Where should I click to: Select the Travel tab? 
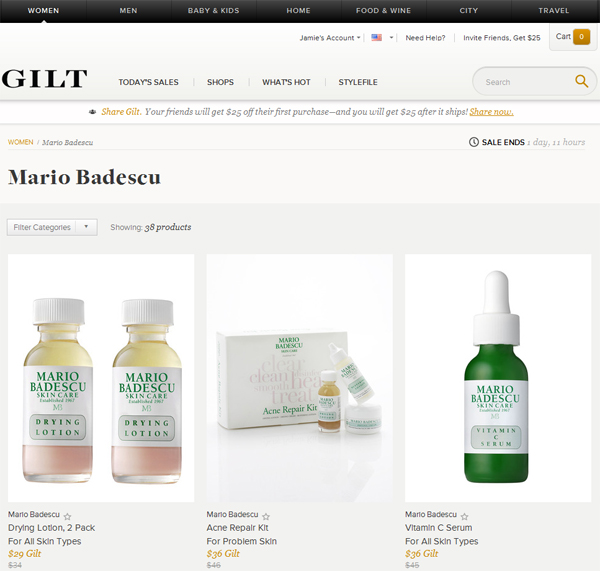554,11
